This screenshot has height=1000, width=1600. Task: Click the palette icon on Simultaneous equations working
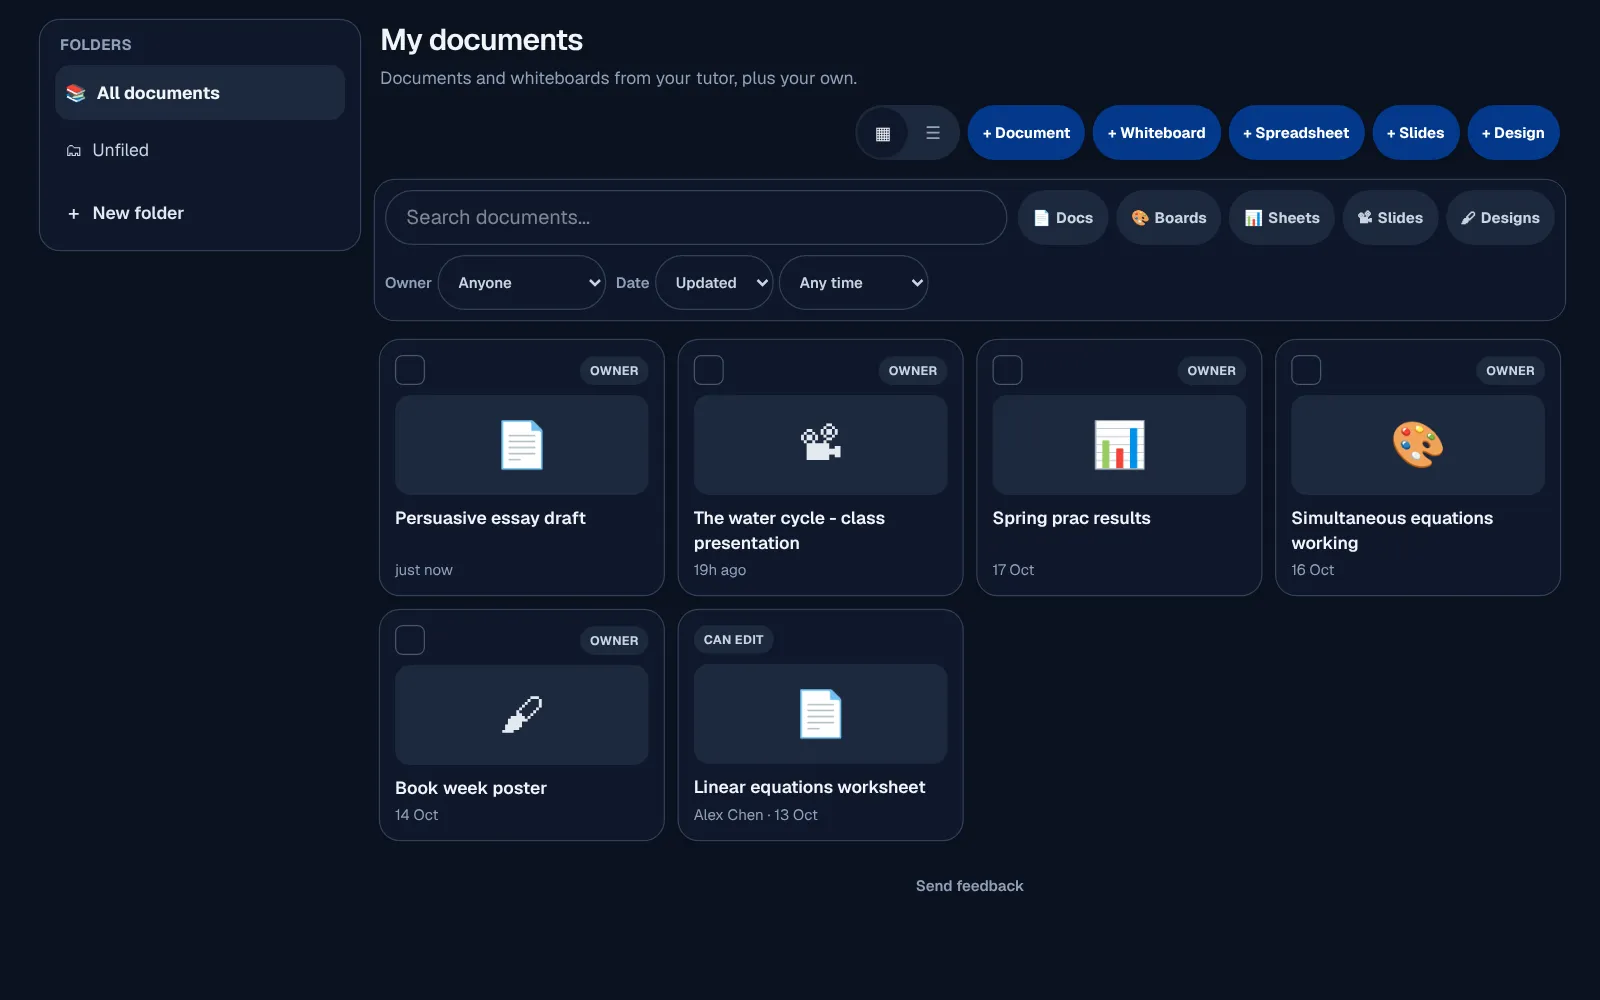tap(1418, 445)
